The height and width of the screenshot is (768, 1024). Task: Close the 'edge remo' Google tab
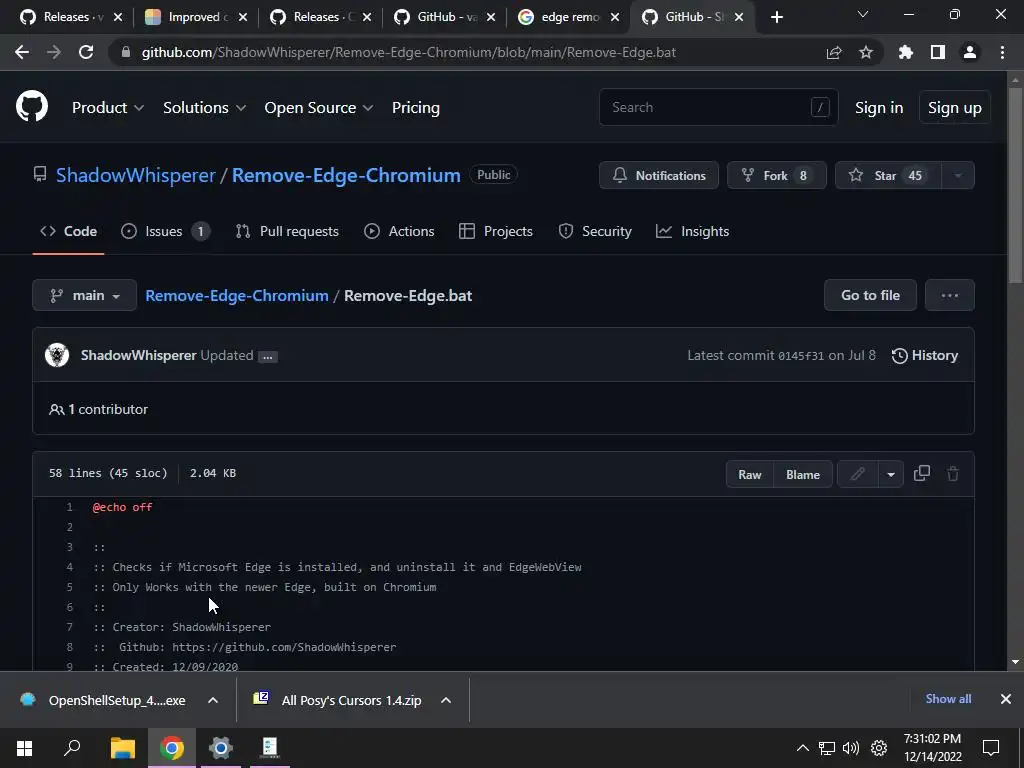(x=615, y=17)
